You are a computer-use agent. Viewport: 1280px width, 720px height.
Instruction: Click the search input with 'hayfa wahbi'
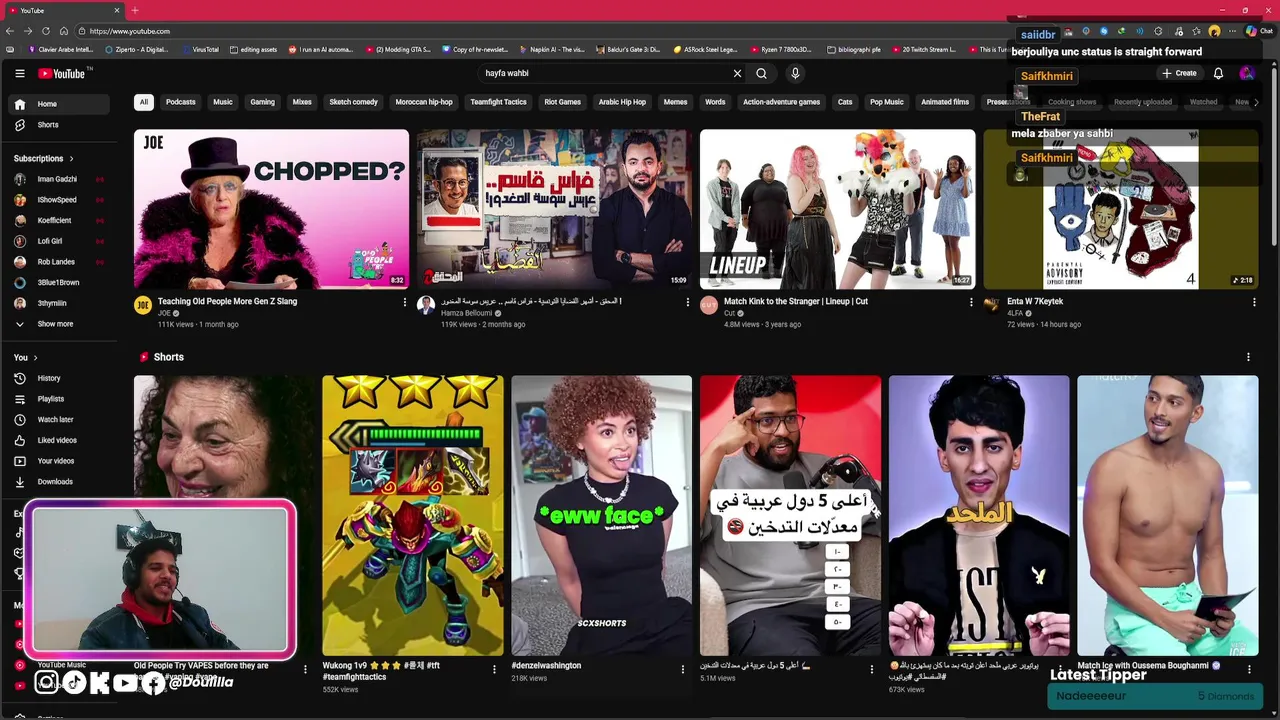tap(605, 73)
